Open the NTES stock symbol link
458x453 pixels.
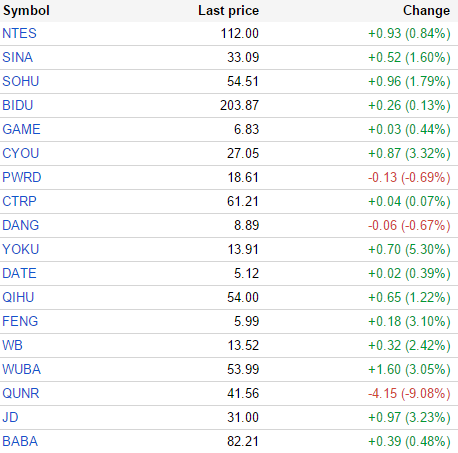pos(19,33)
